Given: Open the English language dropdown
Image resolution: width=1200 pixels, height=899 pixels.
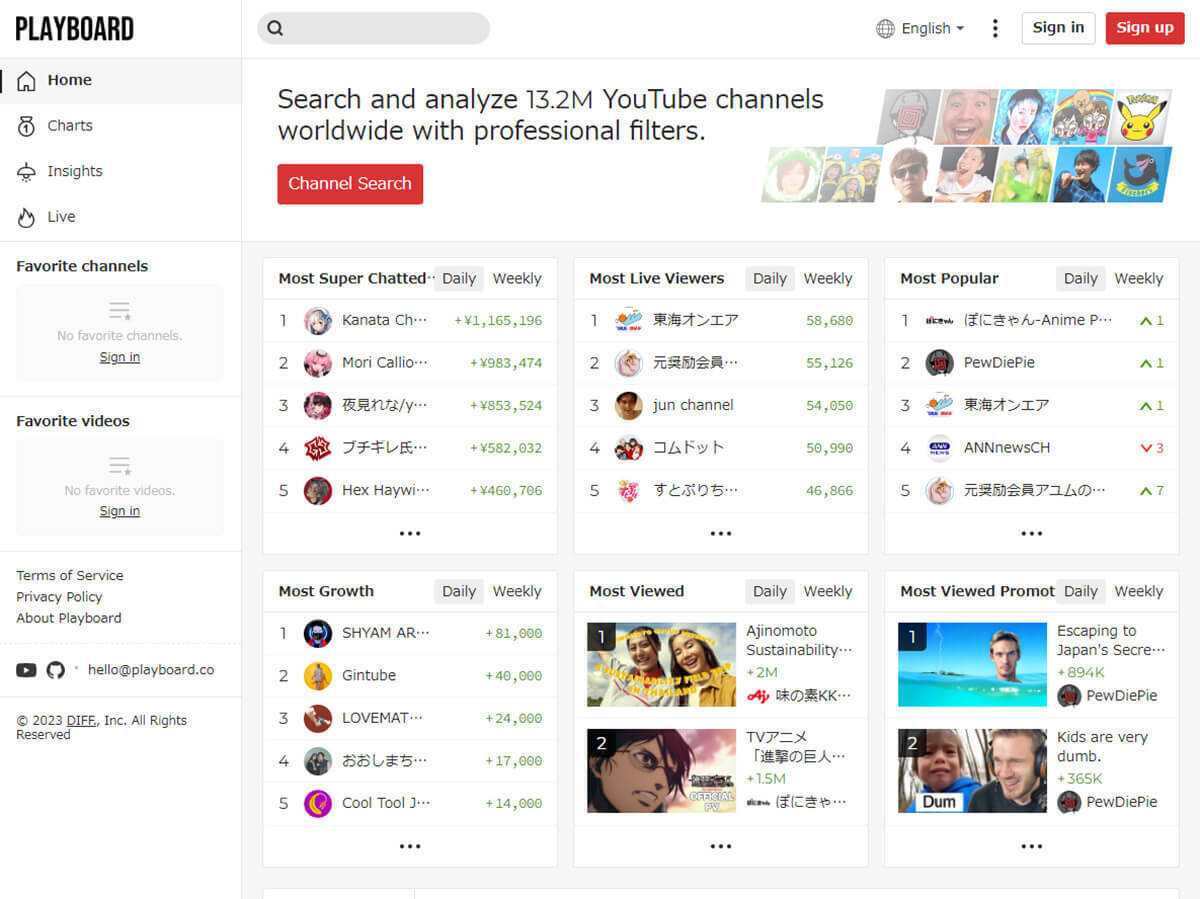Looking at the screenshot, I should [x=920, y=28].
